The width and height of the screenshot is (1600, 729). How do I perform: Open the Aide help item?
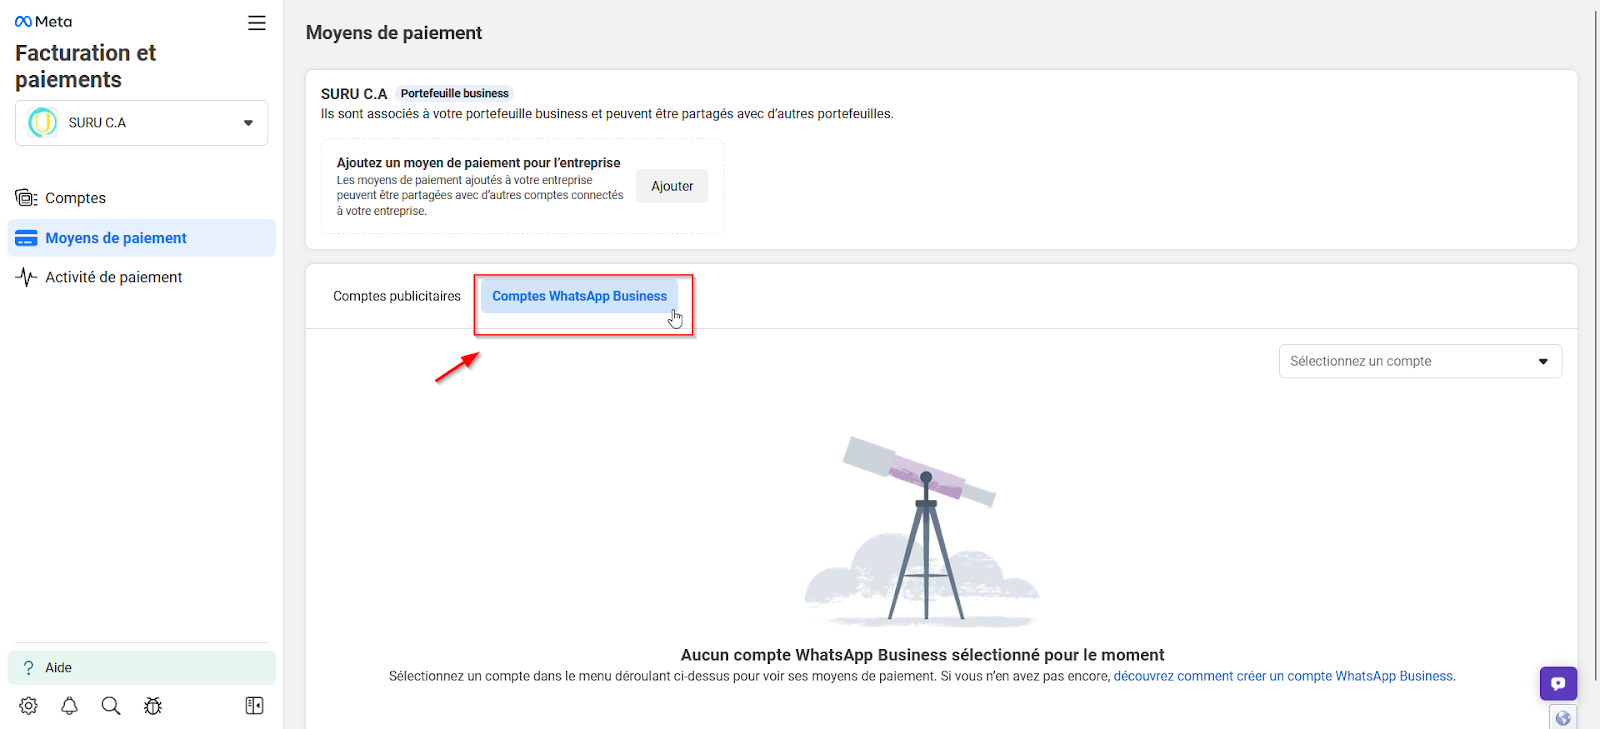141,668
